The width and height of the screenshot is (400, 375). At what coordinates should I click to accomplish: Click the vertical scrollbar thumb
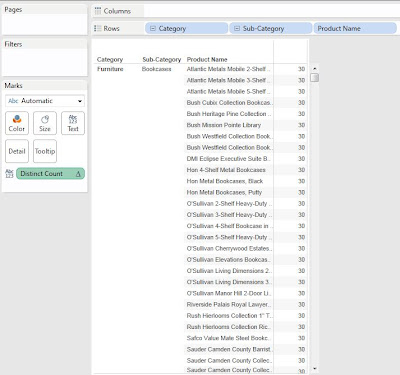click(314, 77)
